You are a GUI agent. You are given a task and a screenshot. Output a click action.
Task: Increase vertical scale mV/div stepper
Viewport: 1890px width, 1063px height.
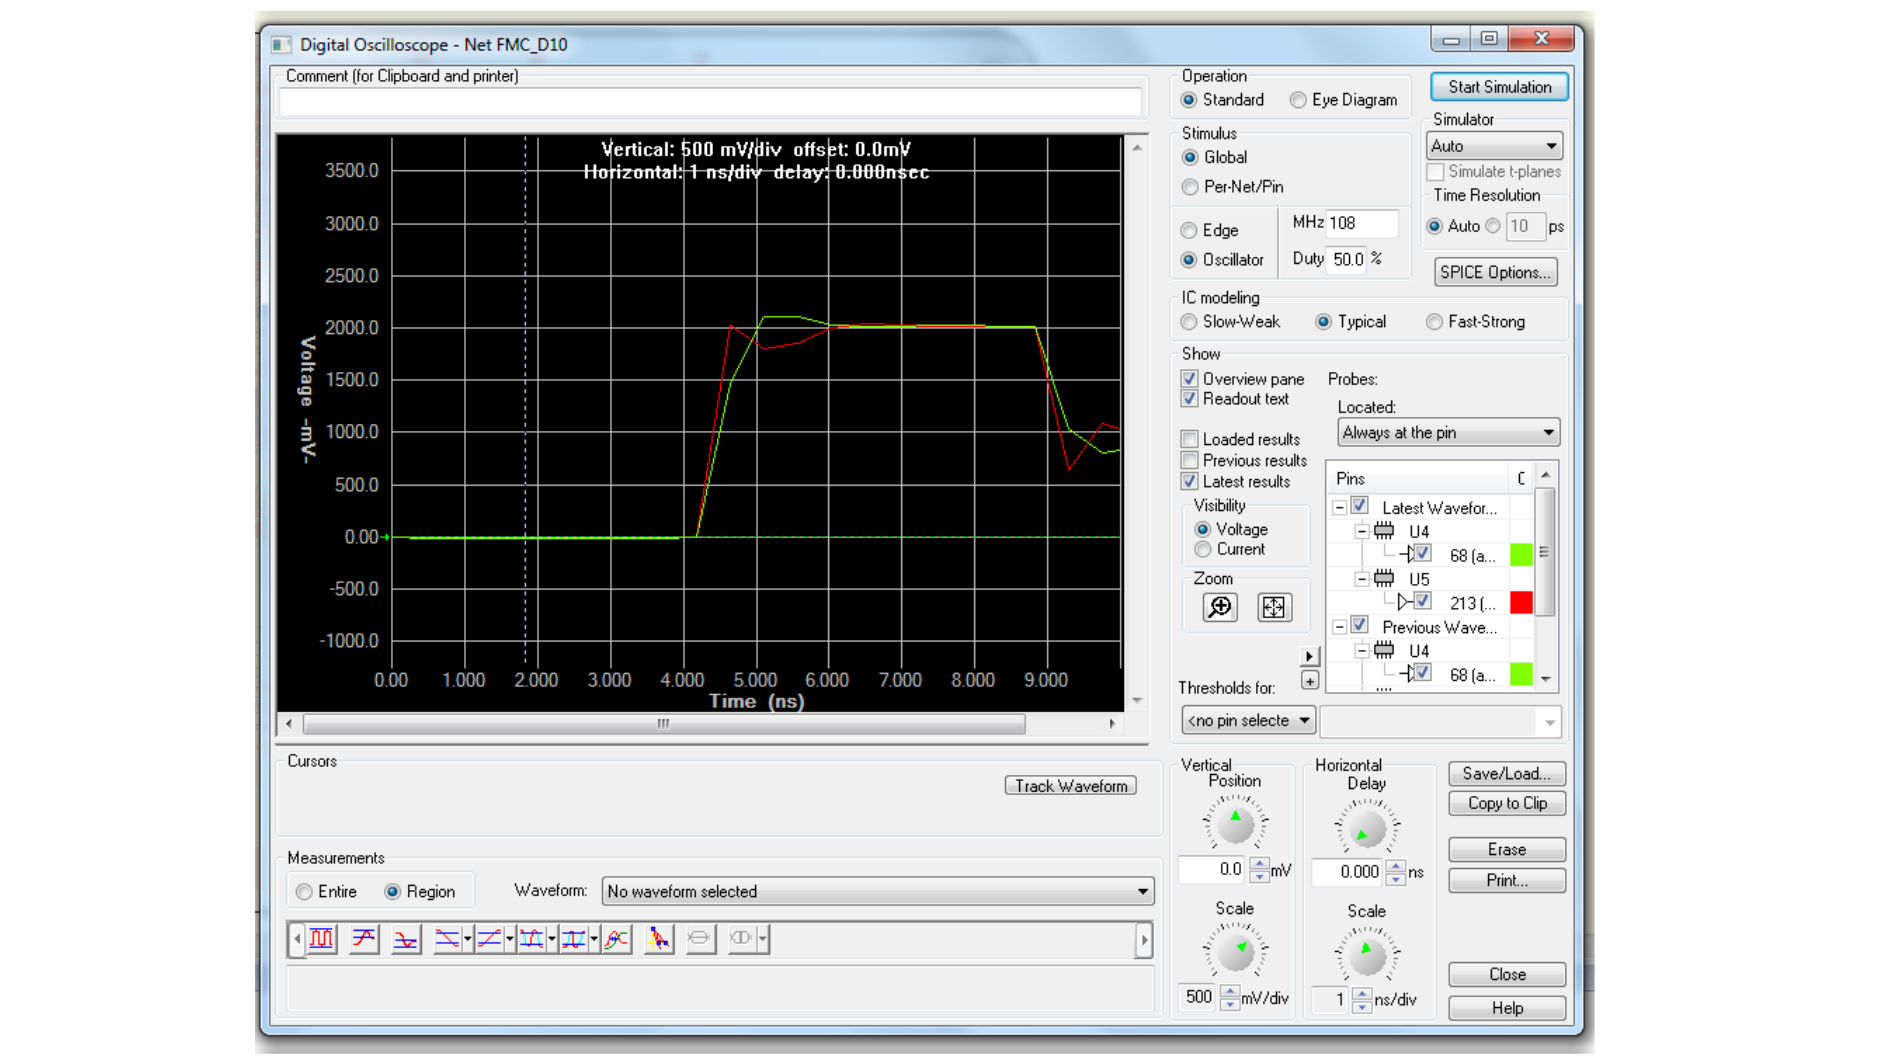click(x=1230, y=992)
